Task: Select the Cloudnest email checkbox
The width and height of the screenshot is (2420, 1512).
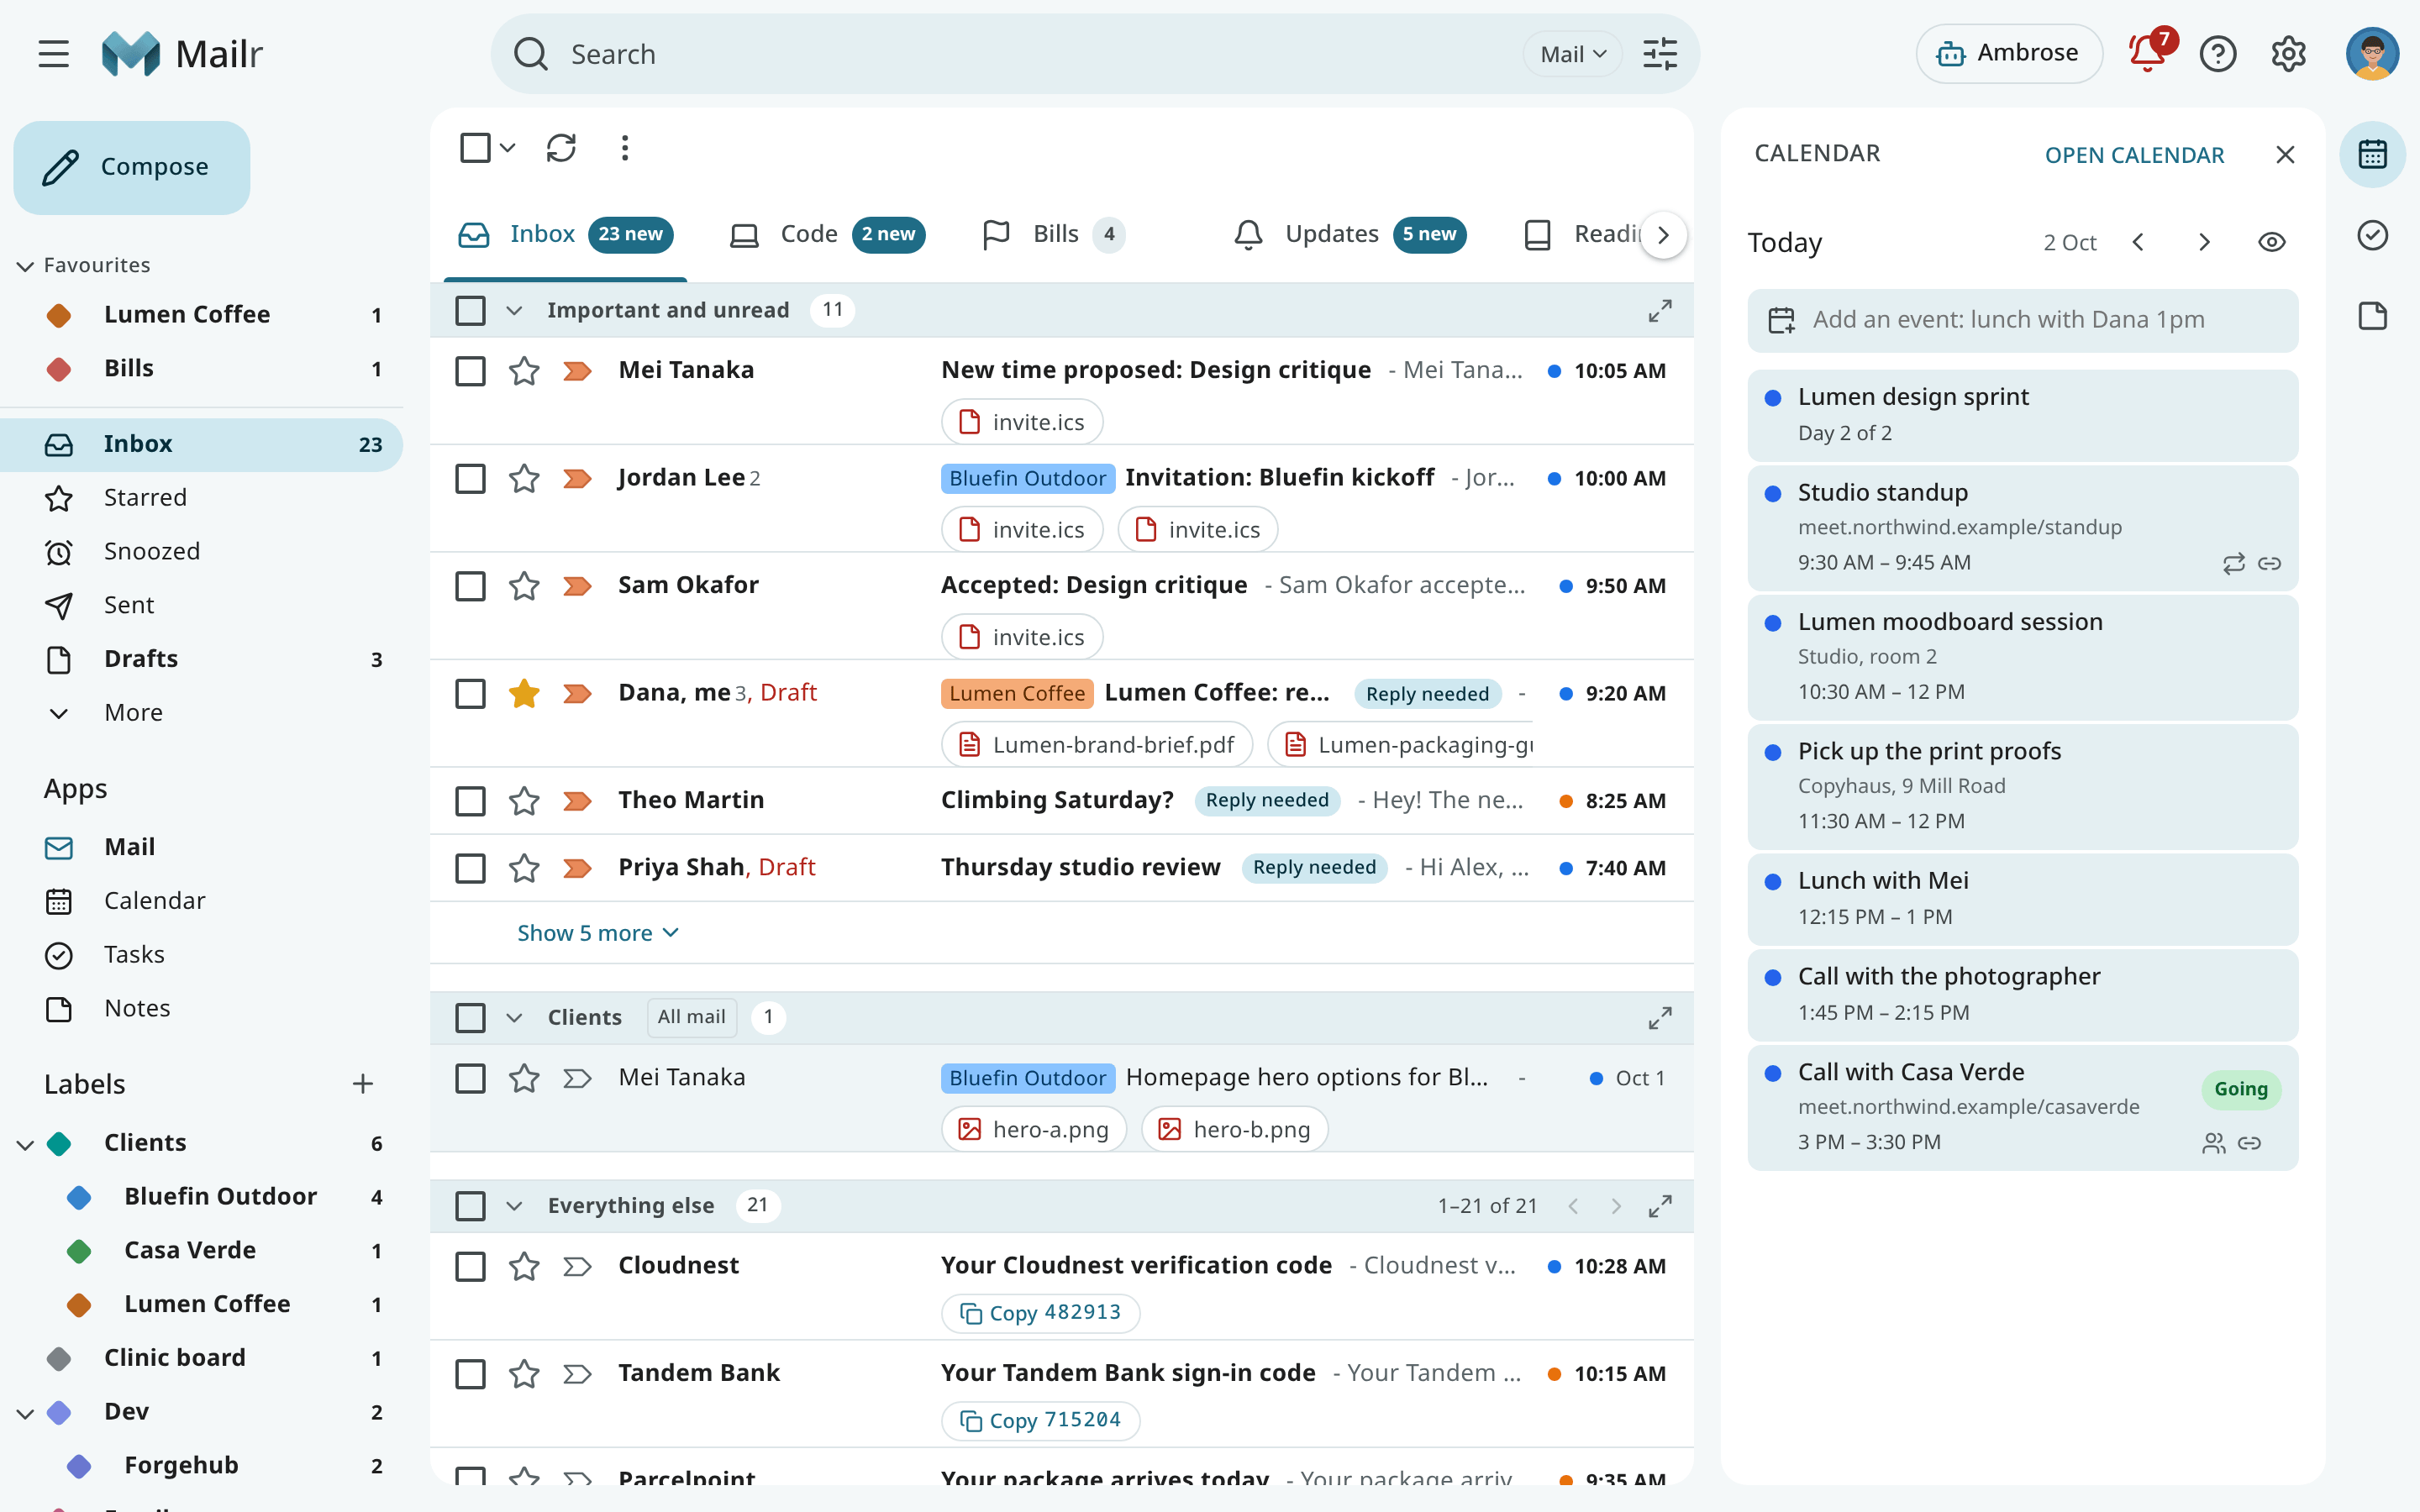Action: (470, 1267)
